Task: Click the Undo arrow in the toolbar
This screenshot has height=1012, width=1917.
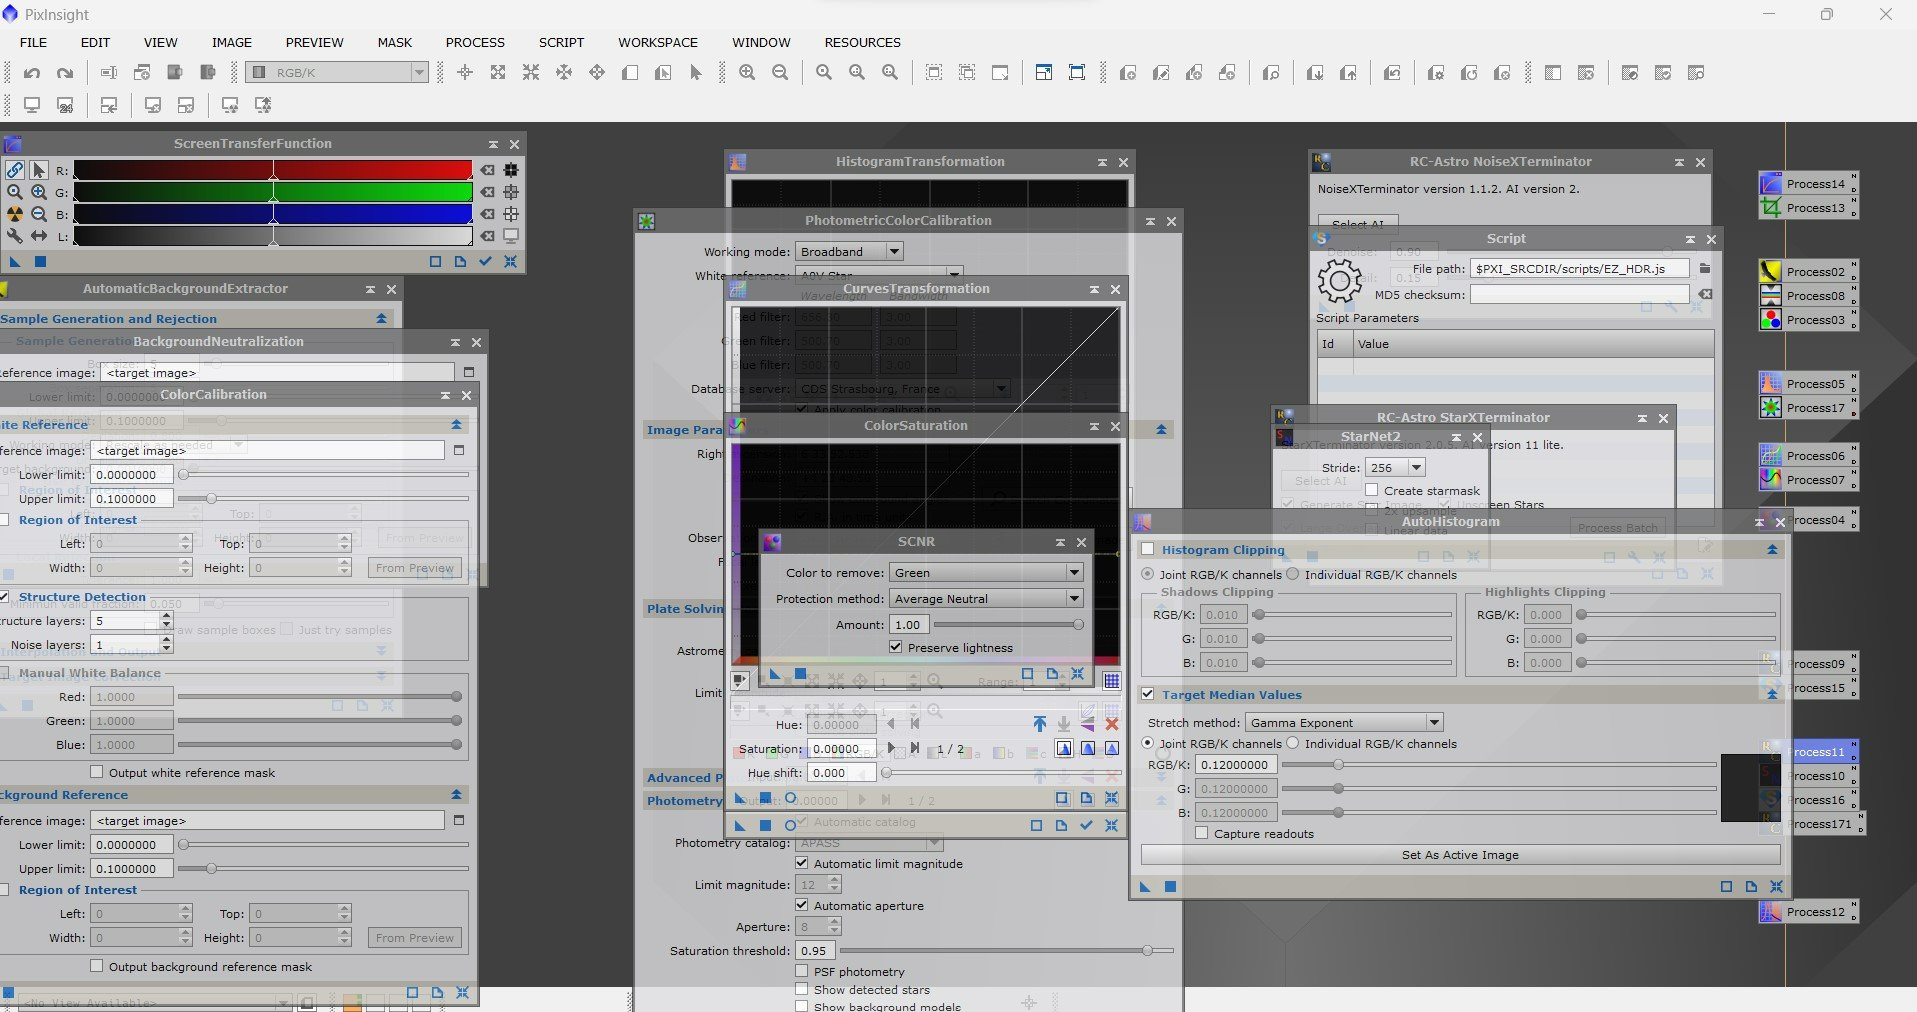Action: [x=32, y=73]
